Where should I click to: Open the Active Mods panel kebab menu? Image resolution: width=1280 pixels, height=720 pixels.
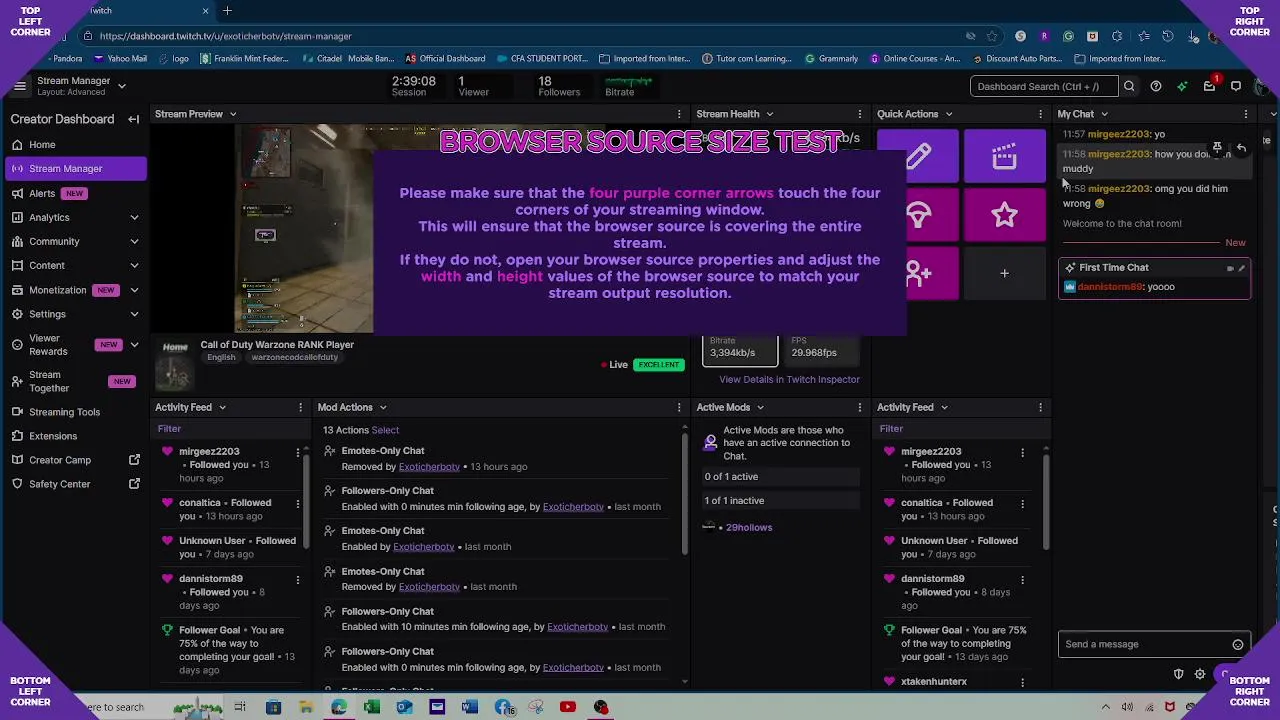[860, 407]
